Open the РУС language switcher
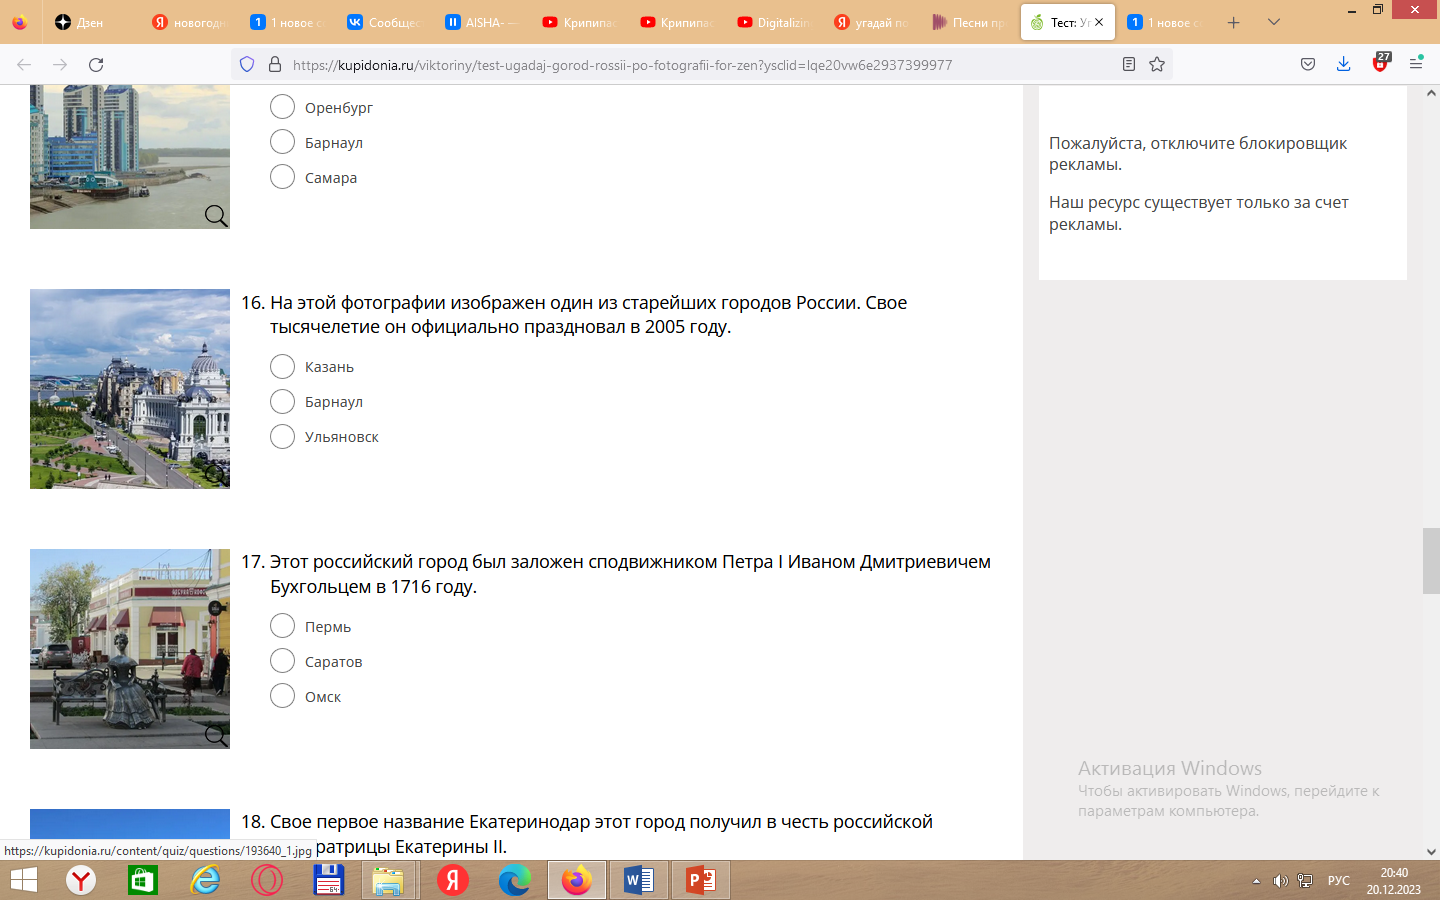This screenshot has height=900, width=1440. pyautogui.click(x=1338, y=881)
